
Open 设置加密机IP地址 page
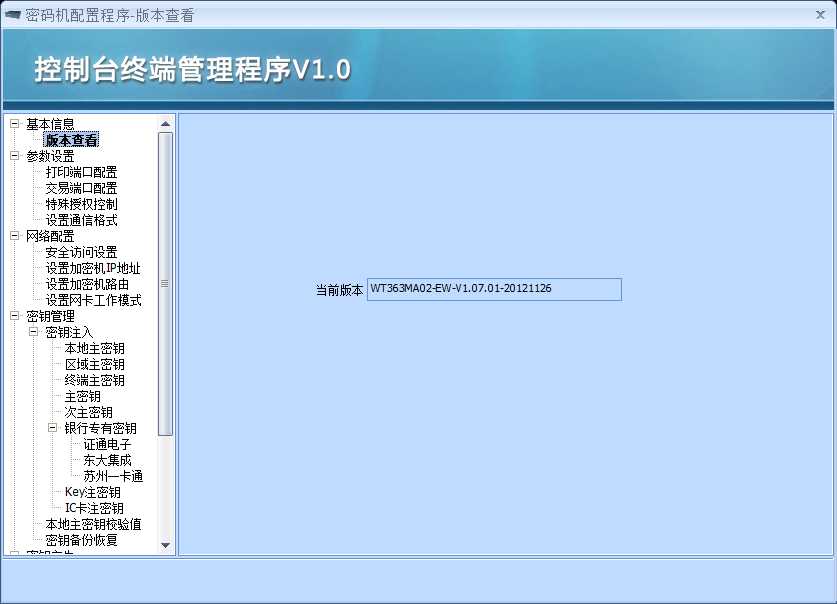click(93, 268)
